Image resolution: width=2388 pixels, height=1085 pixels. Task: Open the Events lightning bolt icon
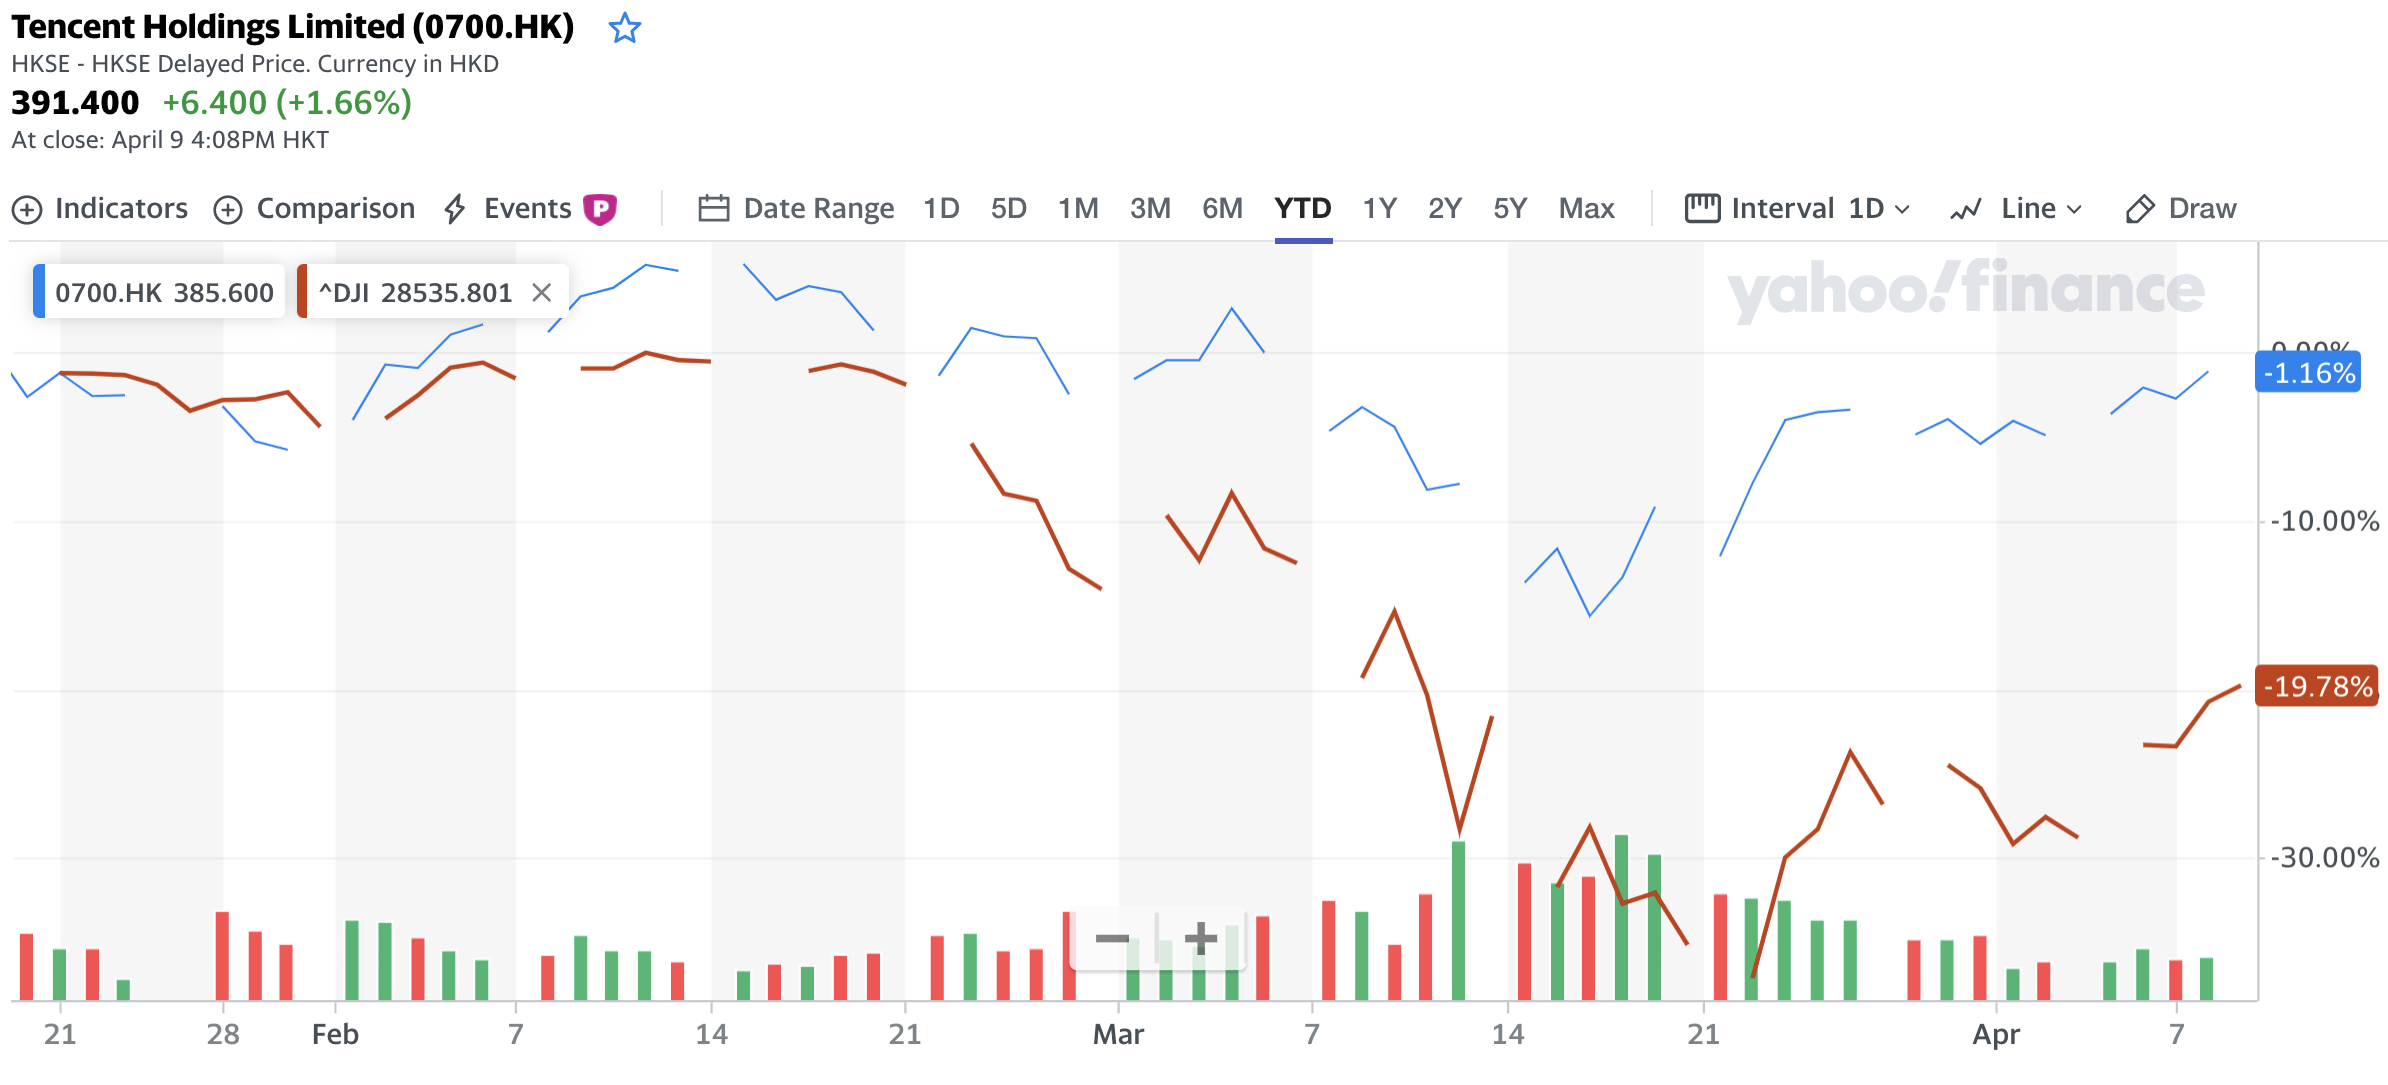tap(455, 209)
